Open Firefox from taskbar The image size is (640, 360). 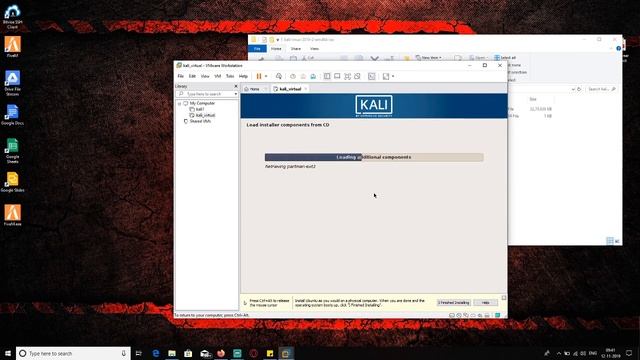[x=221, y=353]
